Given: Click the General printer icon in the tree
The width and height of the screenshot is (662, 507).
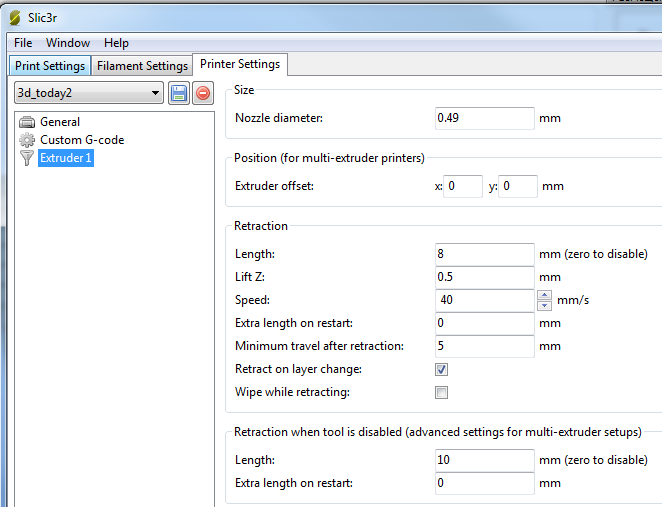Looking at the screenshot, I should (27, 122).
